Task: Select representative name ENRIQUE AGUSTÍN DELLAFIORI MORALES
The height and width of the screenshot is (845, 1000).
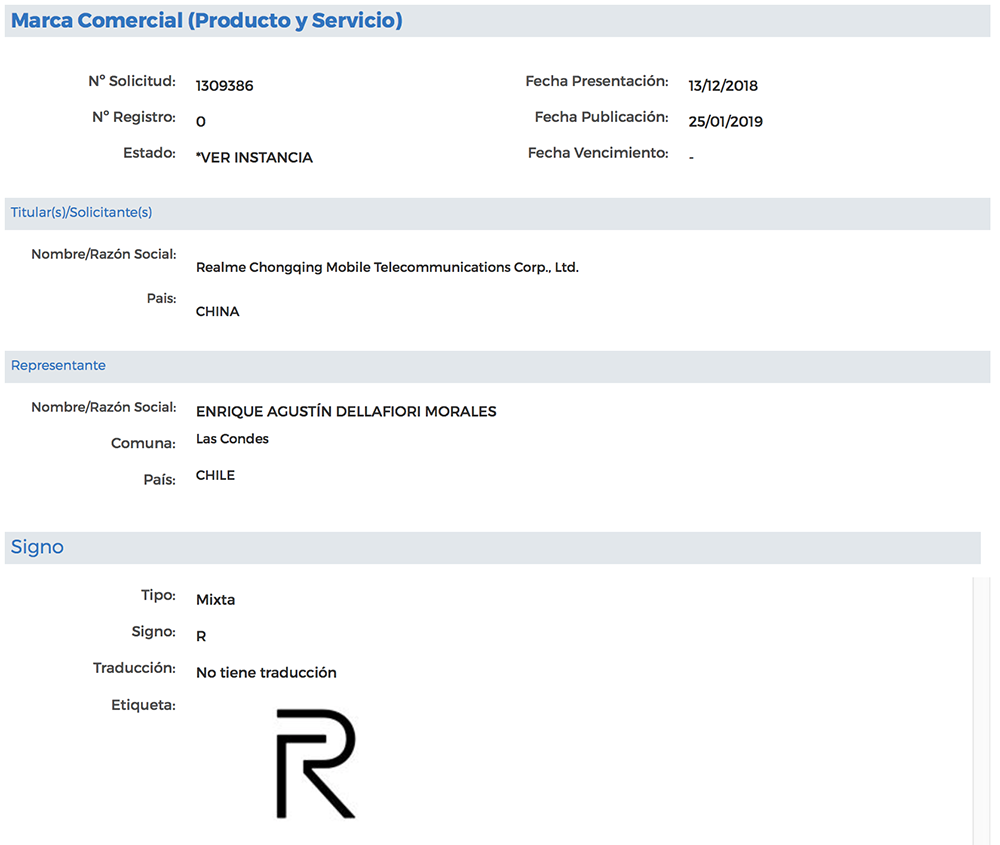Action: [346, 411]
